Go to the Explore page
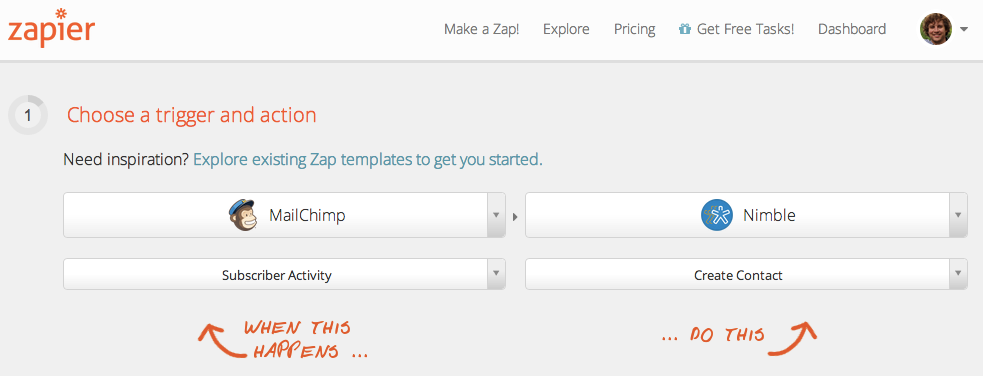Image resolution: width=983 pixels, height=376 pixels. [566, 29]
